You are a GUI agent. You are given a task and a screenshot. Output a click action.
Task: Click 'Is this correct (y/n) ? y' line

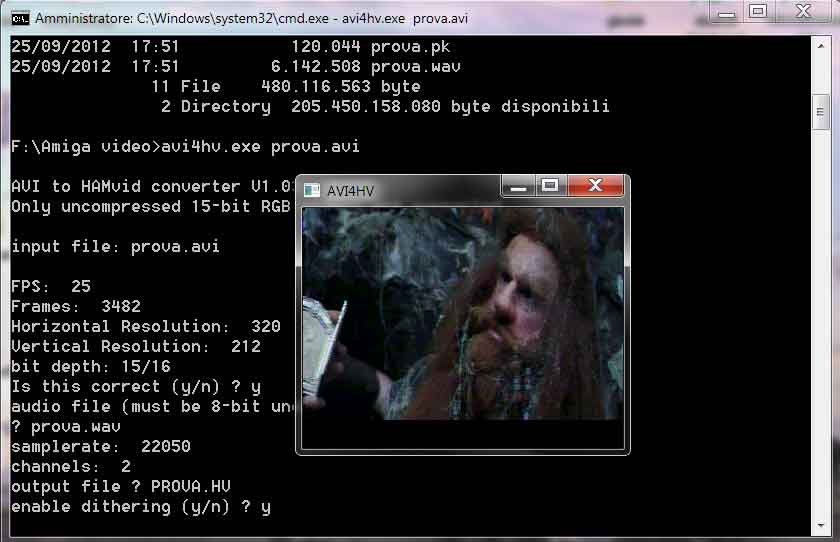(136, 387)
